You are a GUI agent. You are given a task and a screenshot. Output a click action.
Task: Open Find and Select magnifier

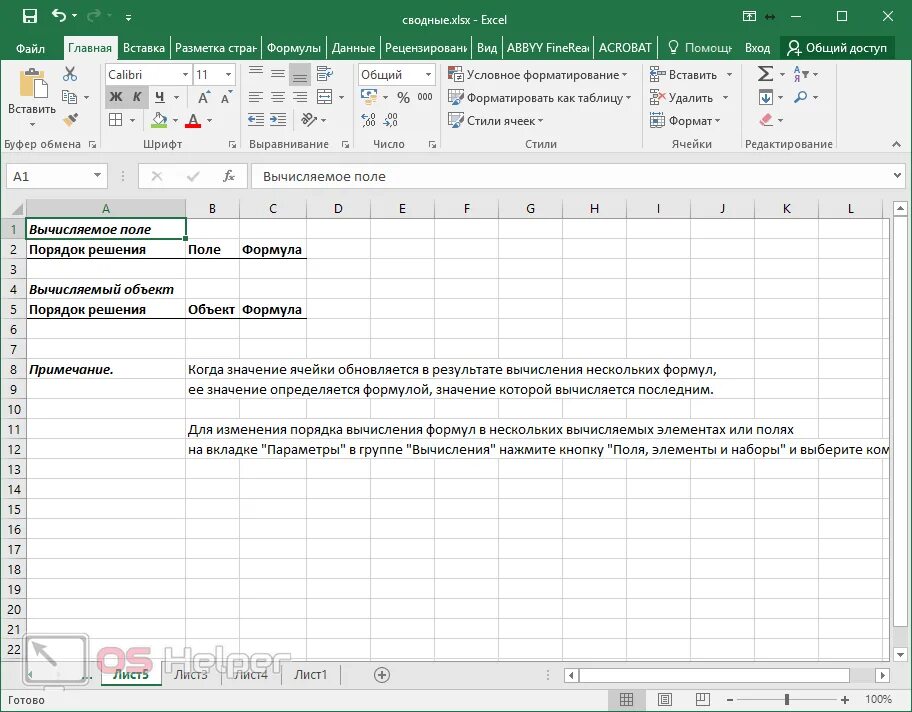(x=801, y=97)
